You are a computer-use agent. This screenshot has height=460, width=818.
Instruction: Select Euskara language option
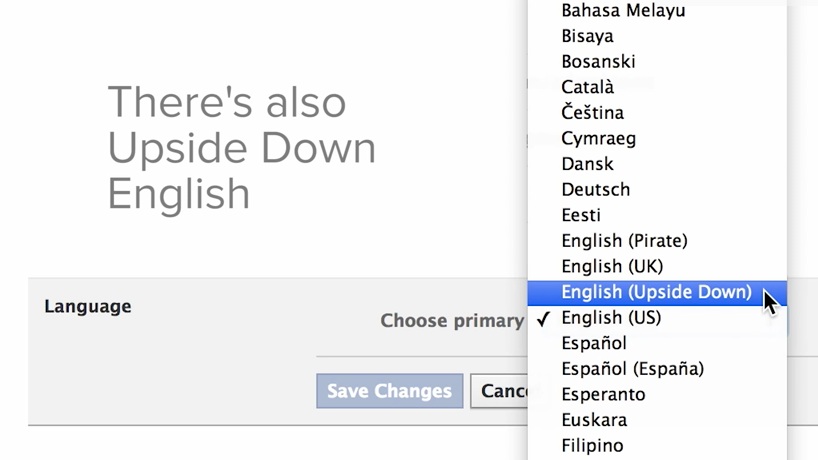pyautogui.click(x=593, y=420)
